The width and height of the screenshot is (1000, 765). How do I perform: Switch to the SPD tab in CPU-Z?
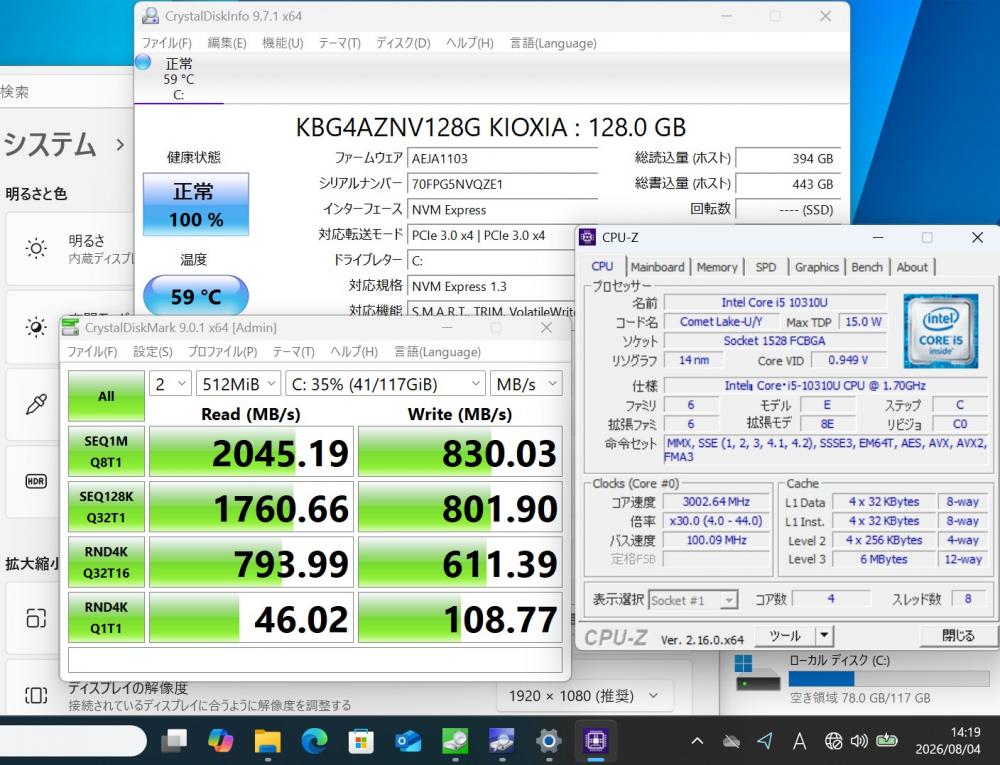pos(765,267)
